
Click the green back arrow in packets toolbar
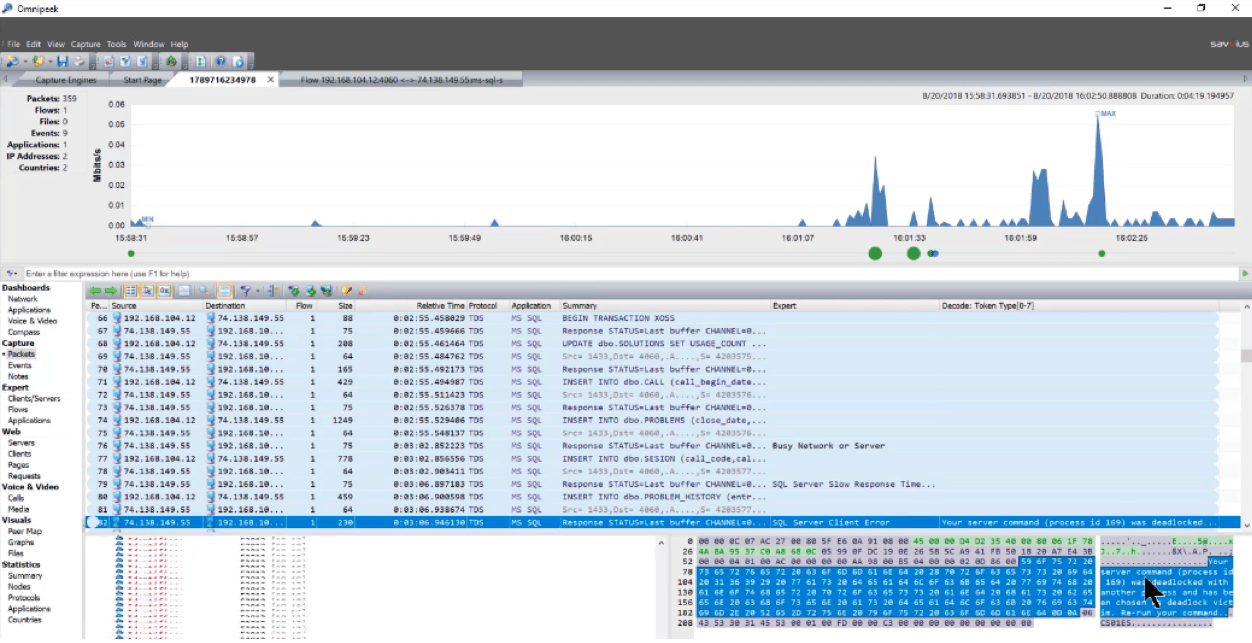[x=96, y=291]
